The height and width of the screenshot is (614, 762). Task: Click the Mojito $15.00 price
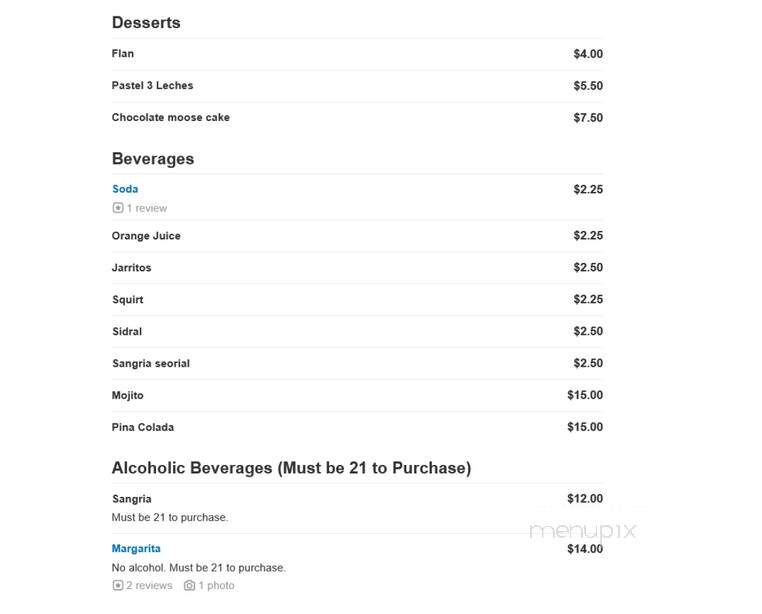coord(585,395)
